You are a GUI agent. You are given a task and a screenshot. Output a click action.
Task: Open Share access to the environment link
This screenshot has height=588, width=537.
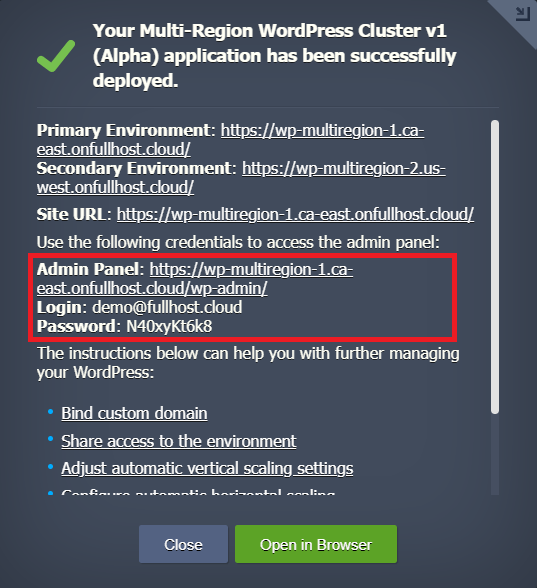coord(179,441)
